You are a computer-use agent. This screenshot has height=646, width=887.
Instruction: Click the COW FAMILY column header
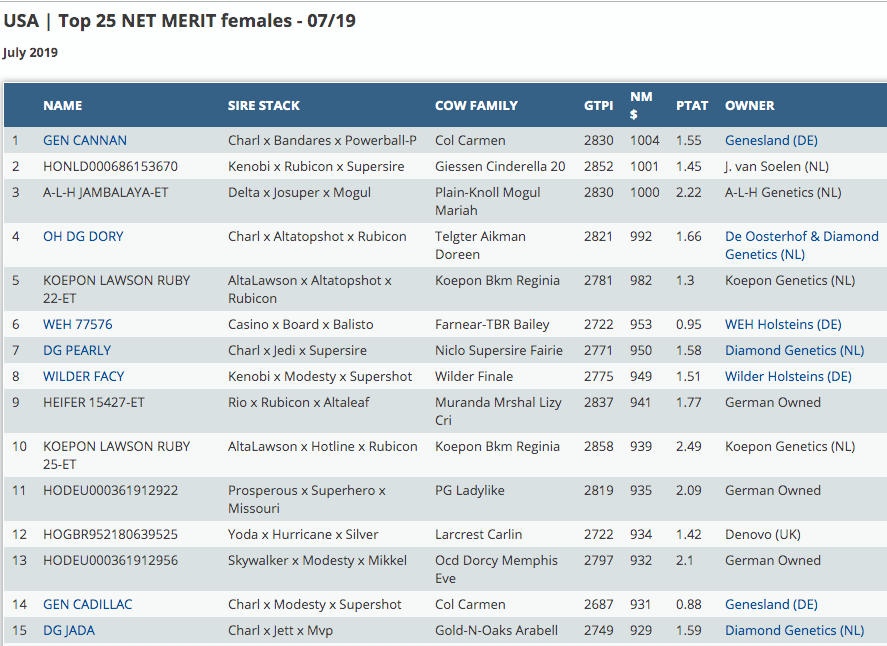[x=476, y=106]
